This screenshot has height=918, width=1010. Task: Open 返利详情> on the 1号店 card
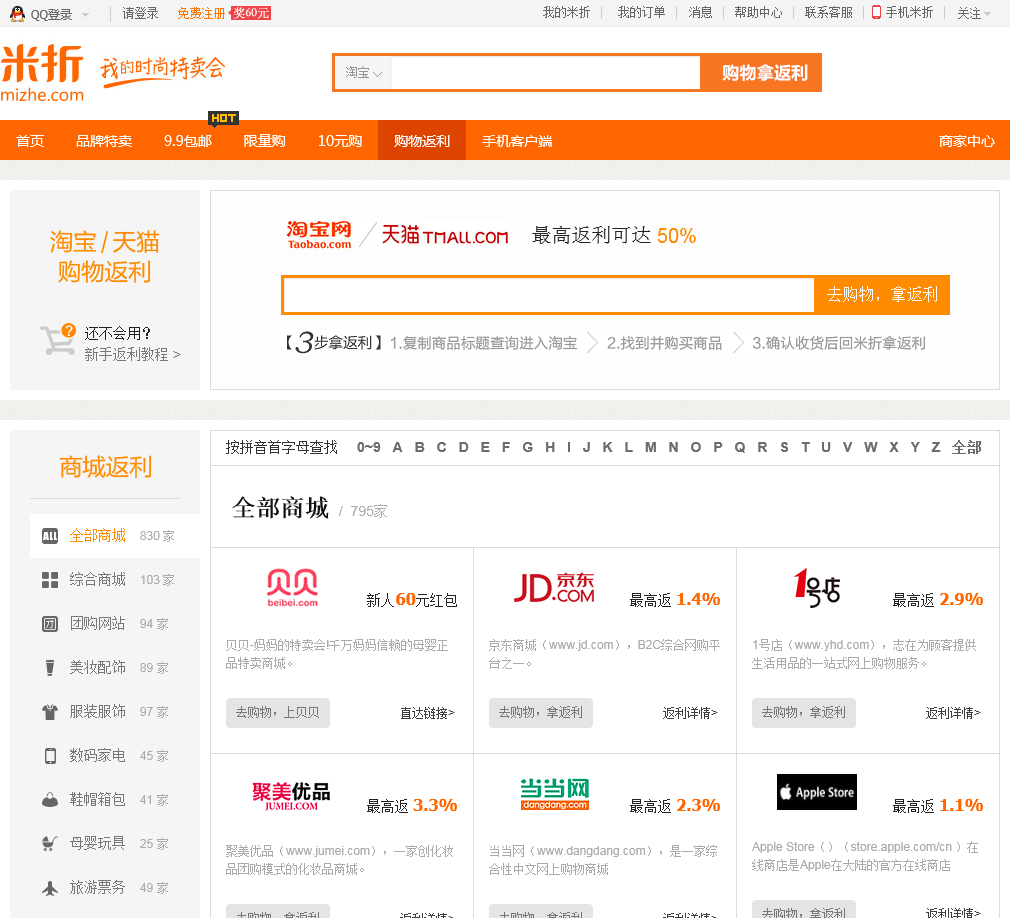(953, 713)
